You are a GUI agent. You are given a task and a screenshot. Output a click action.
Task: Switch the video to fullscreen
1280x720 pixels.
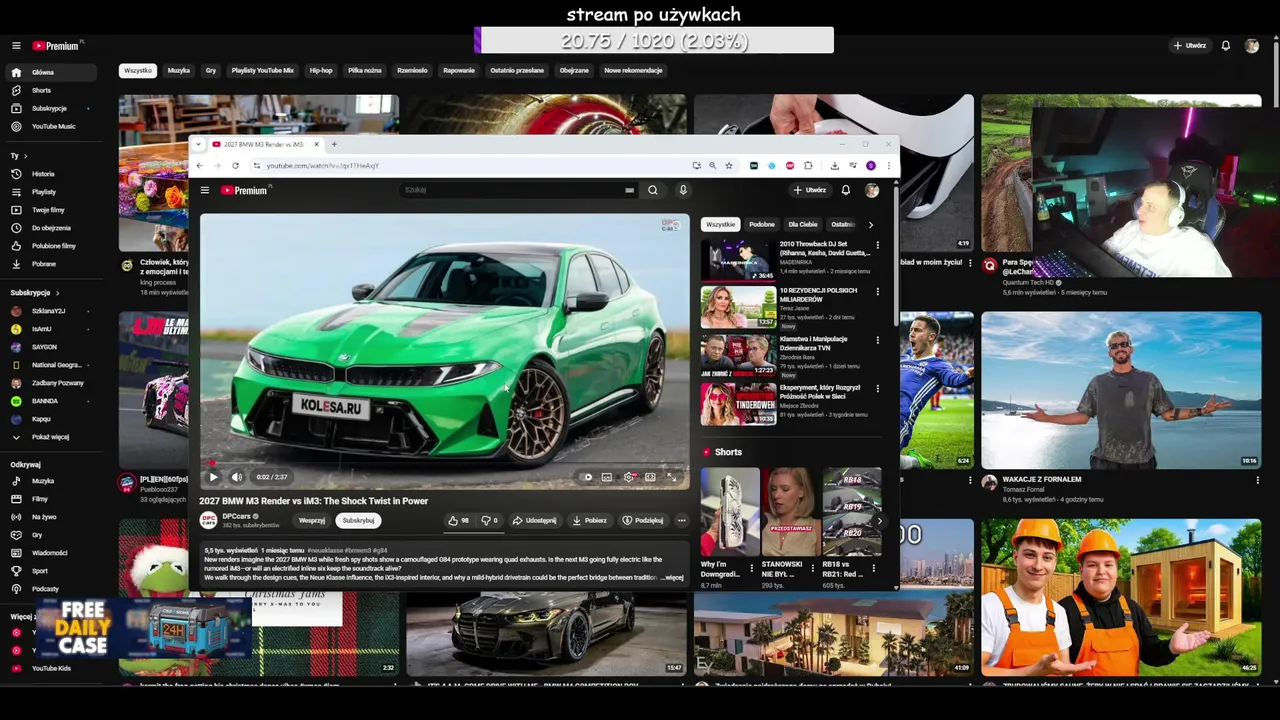pyautogui.click(x=672, y=477)
